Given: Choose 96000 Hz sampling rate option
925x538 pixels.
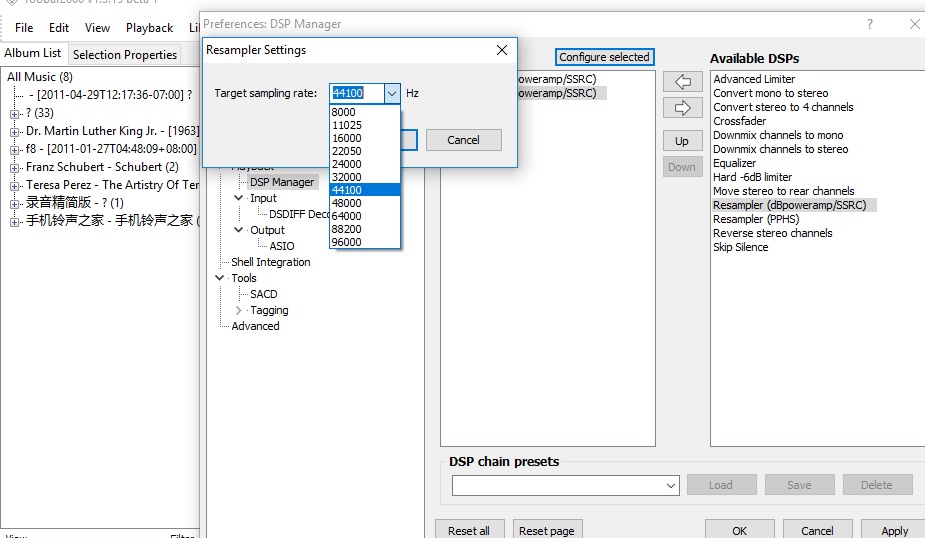Looking at the screenshot, I should pos(346,242).
